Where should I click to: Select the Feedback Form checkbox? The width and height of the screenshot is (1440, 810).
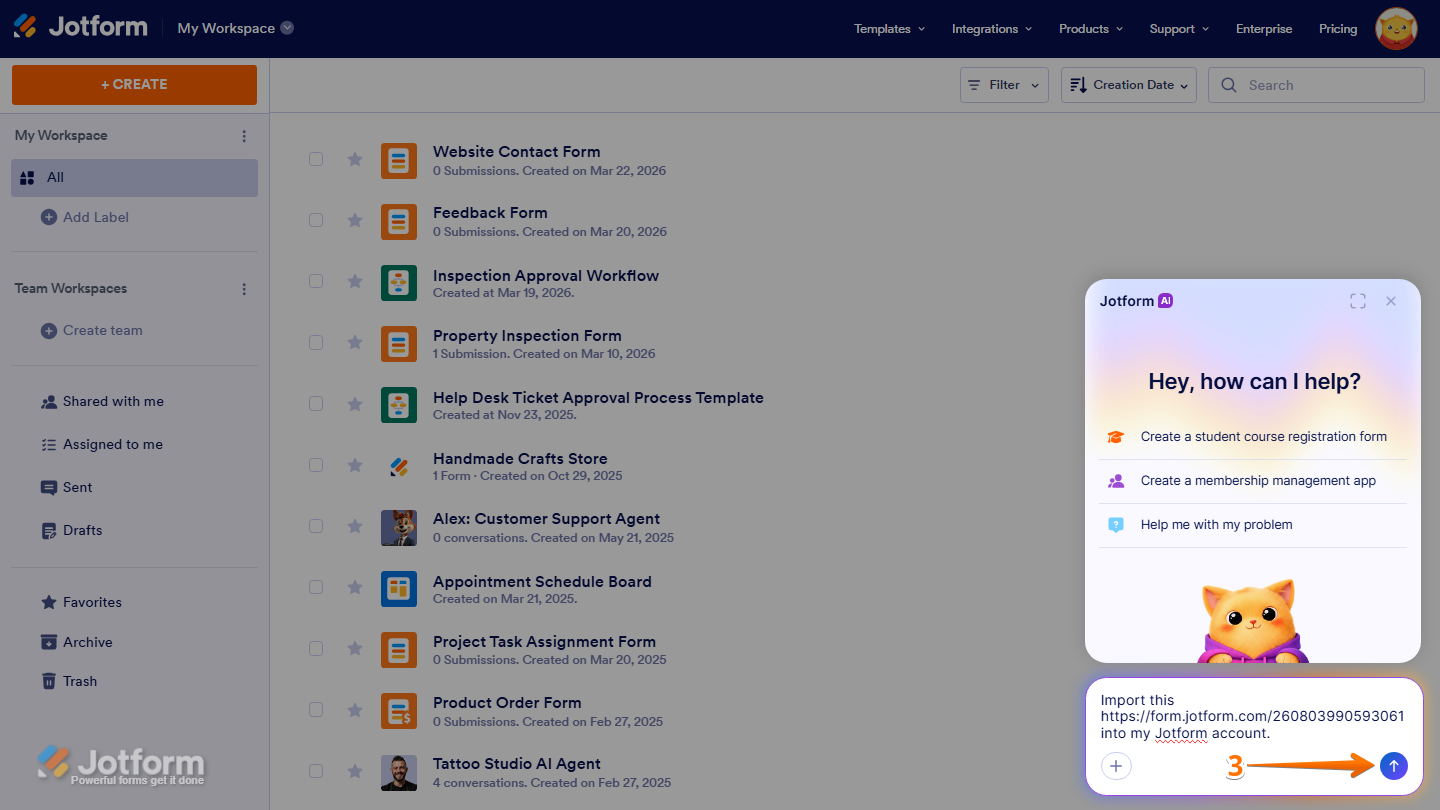316,220
